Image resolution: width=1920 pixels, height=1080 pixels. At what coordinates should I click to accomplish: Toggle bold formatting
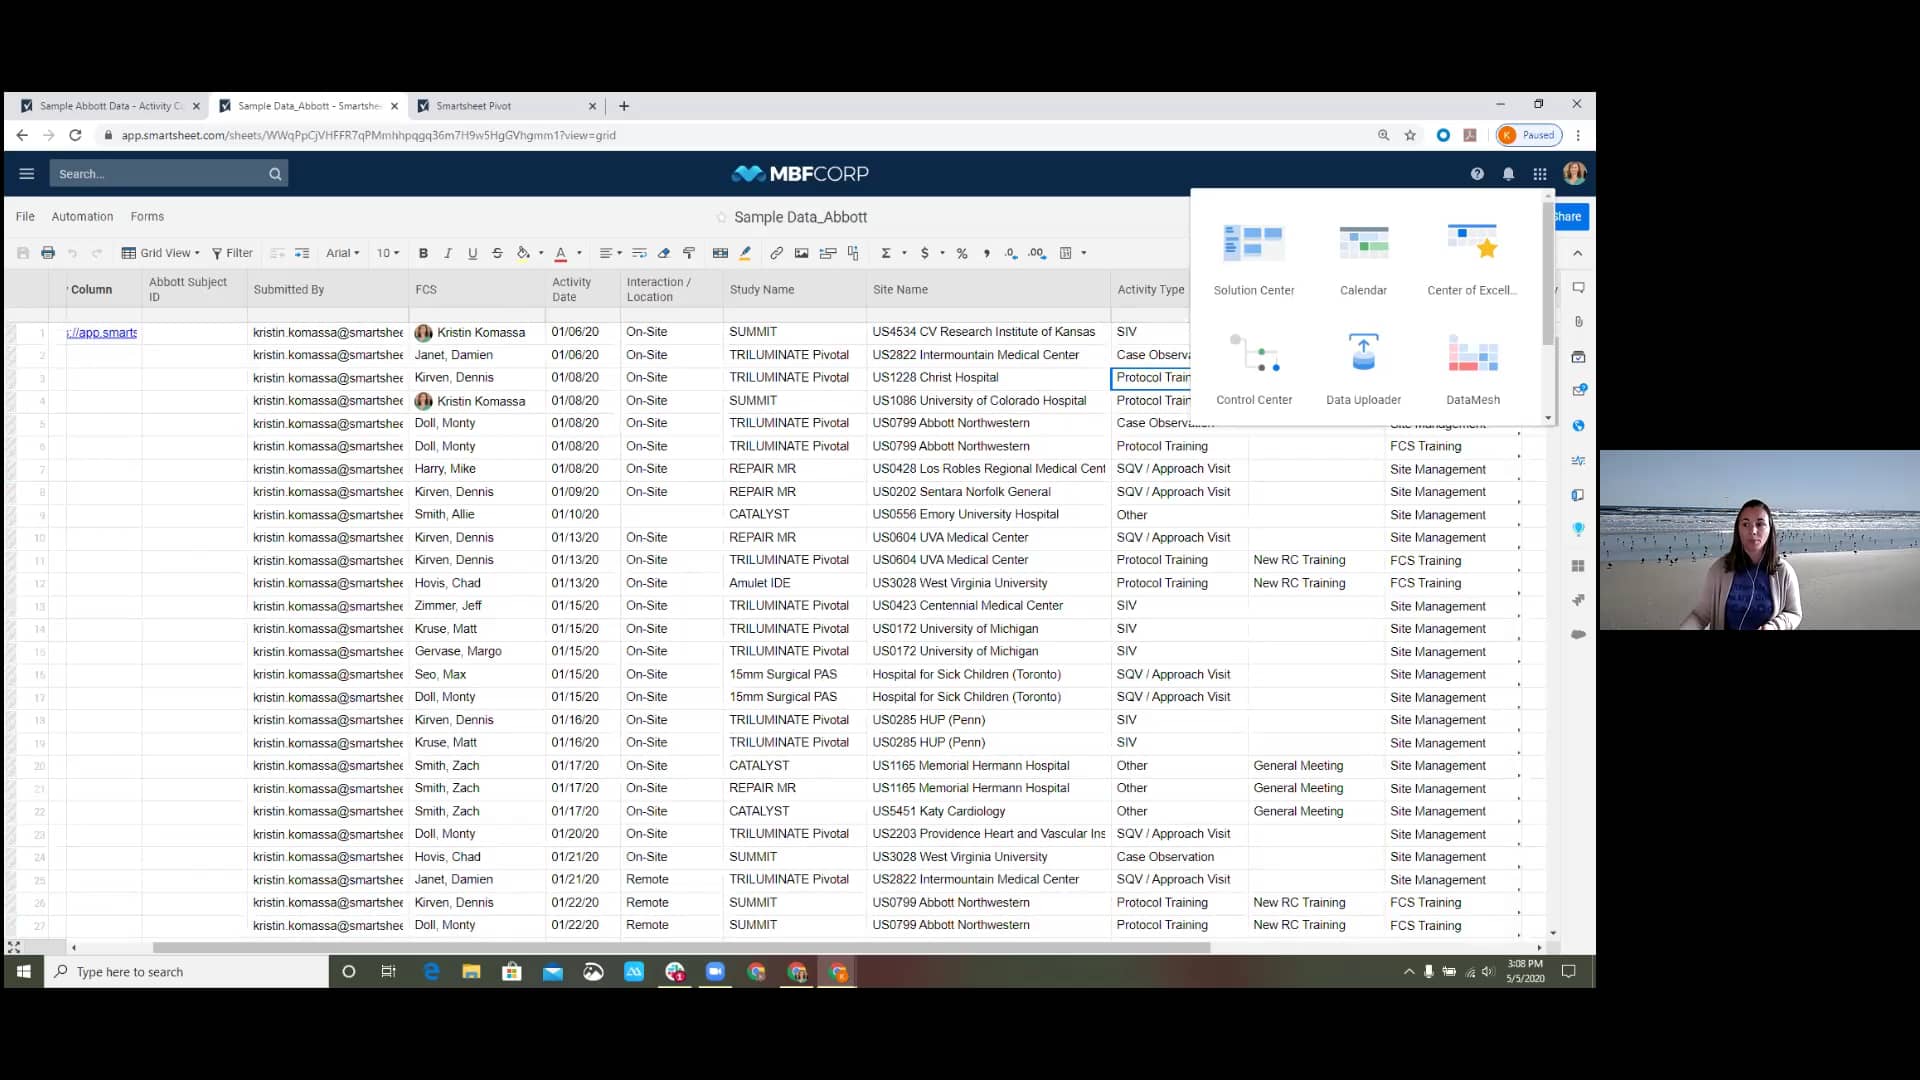click(423, 253)
